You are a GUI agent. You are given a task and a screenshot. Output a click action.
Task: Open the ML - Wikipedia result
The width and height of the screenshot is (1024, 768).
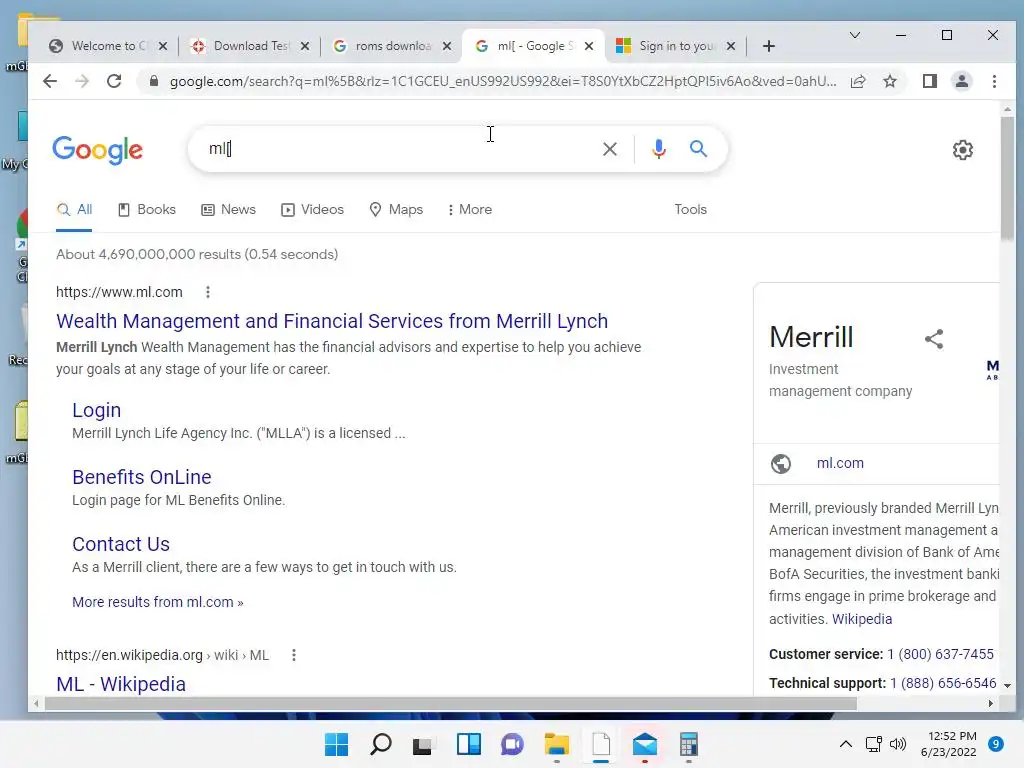121,684
